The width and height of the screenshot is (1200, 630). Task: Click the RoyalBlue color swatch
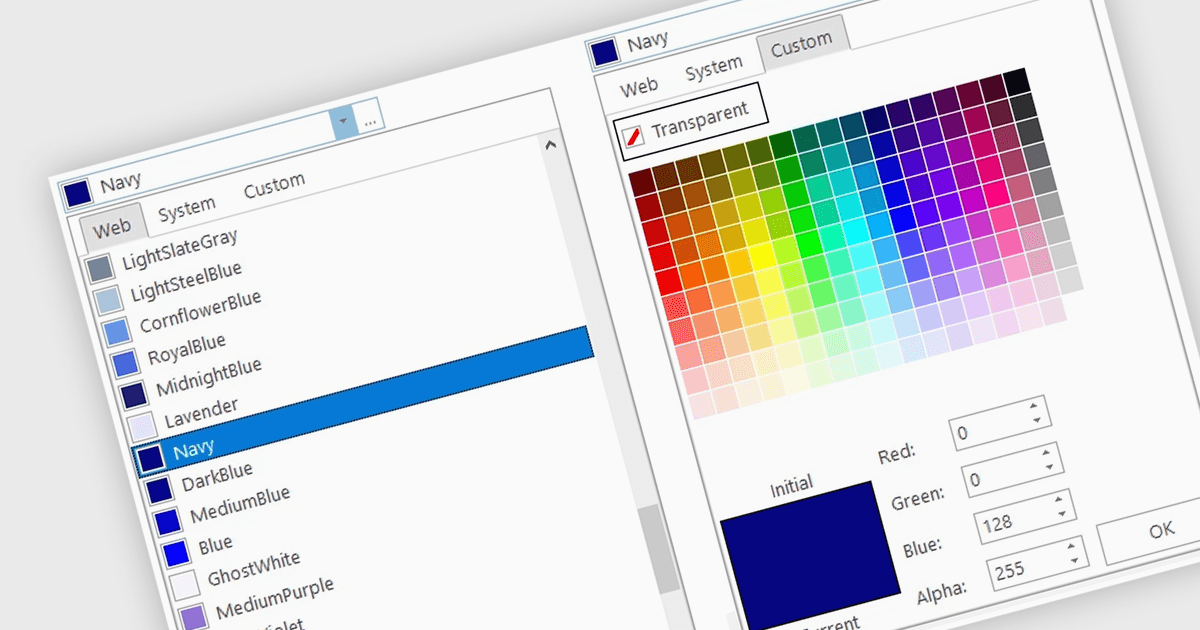[125, 363]
